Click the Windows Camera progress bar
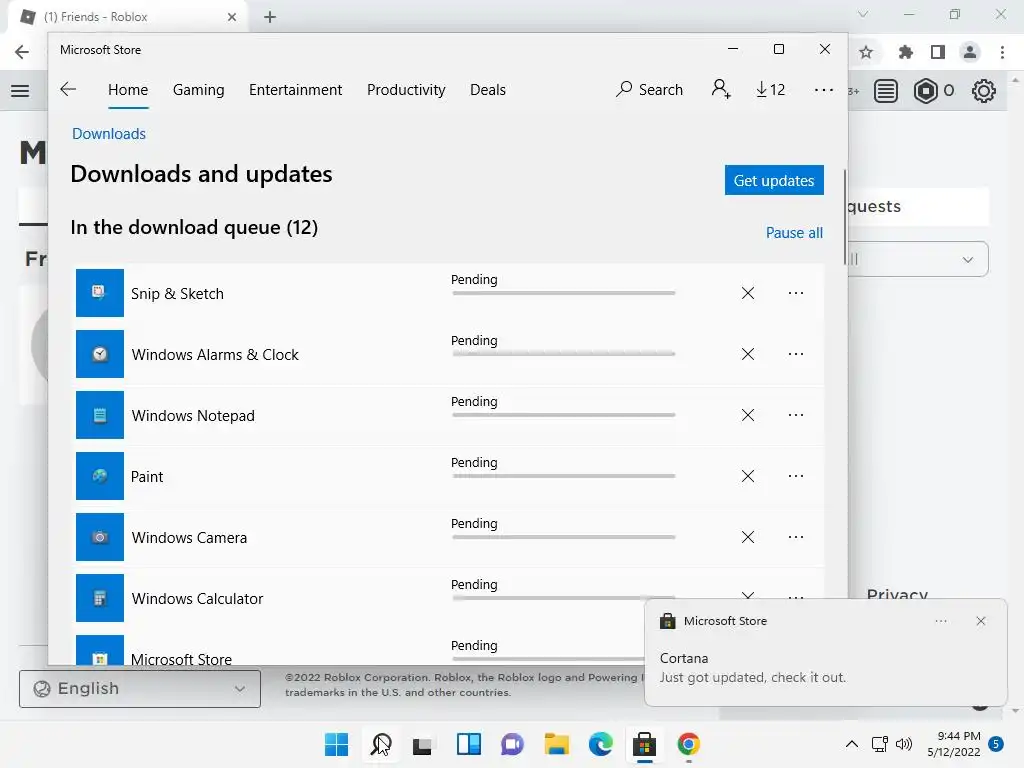This screenshot has width=1024, height=768. [x=564, y=537]
